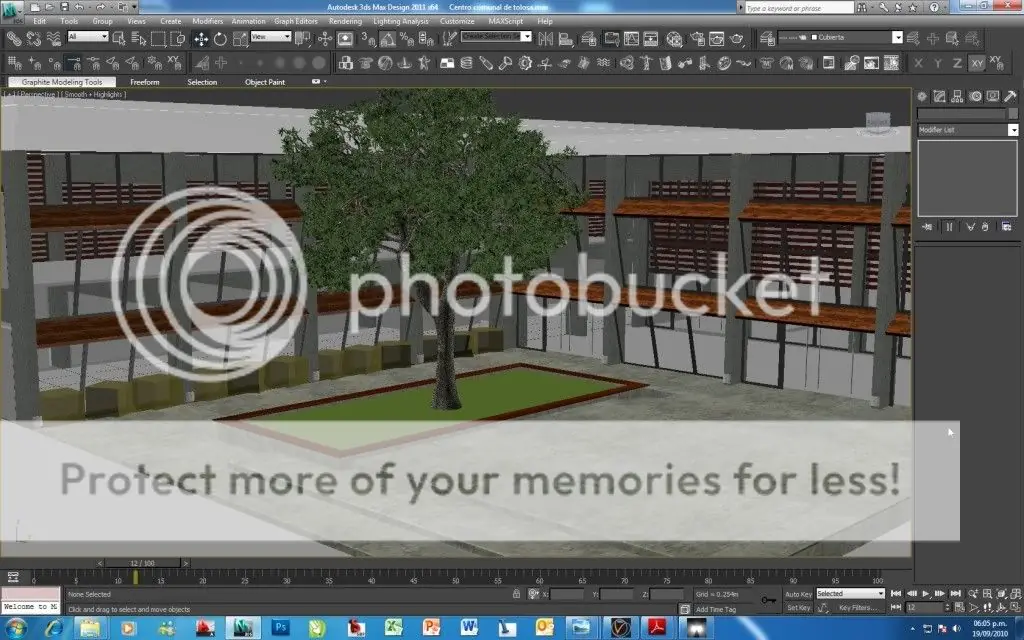Choose Rectangular Selection Region tool
This screenshot has width=1024, height=640.
158,39
